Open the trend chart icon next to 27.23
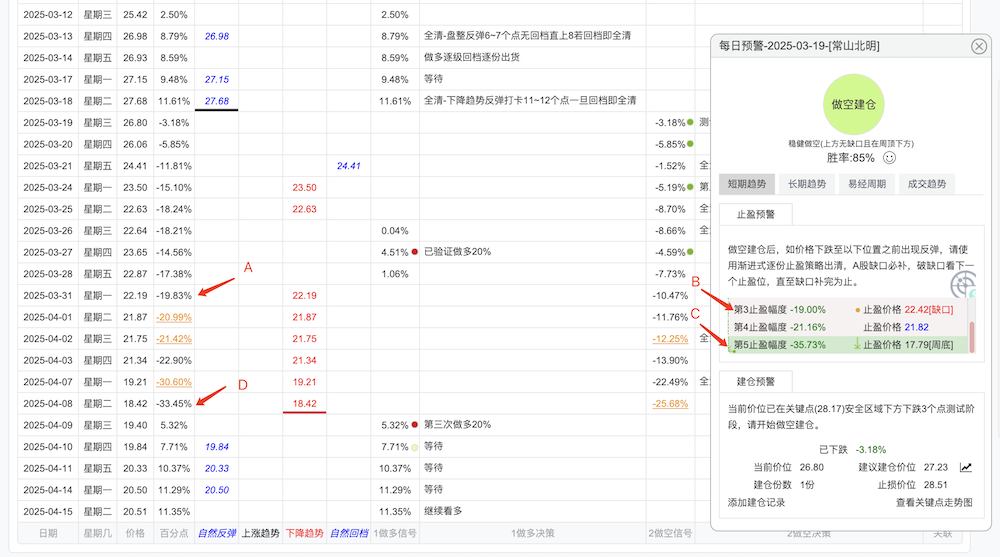The image size is (1000, 557). pos(966,467)
